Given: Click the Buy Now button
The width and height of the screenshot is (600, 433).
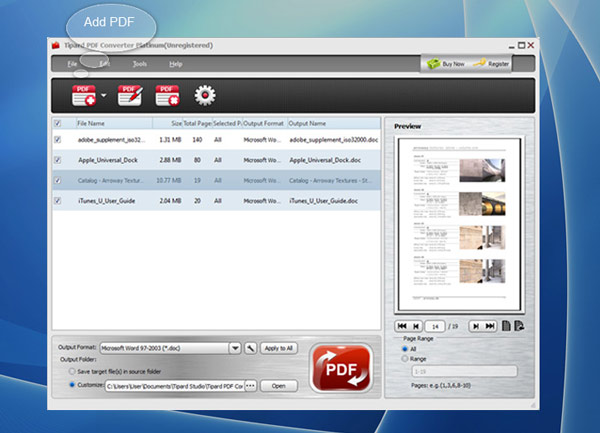Looking at the screenshot, I should 446,64.
